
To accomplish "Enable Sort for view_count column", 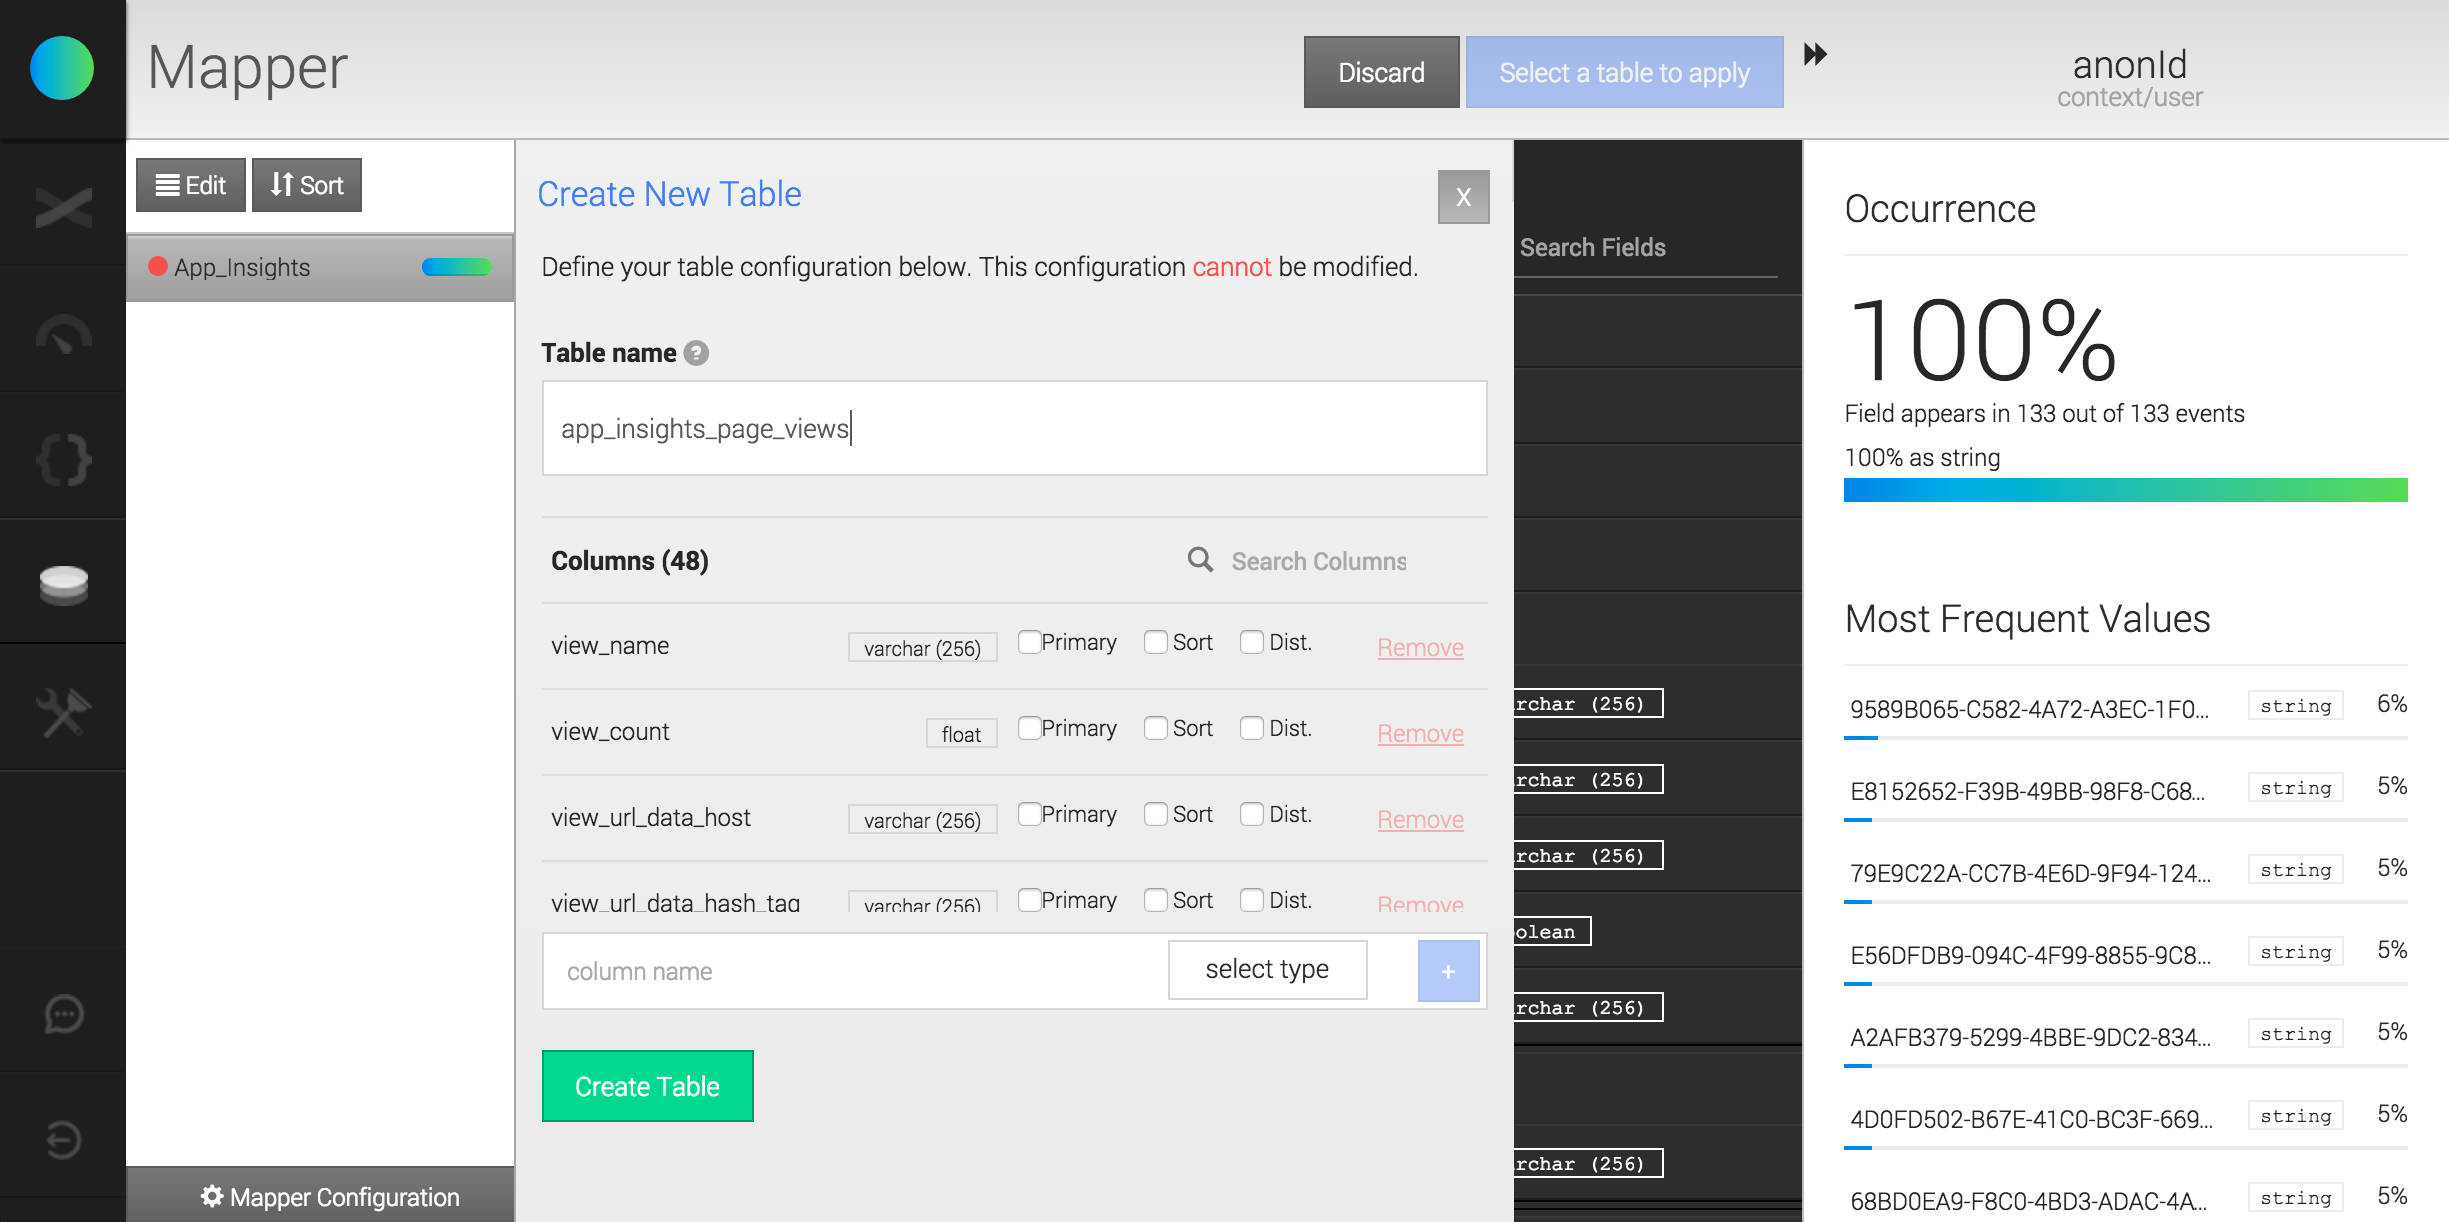I will tap(1155, 728).
